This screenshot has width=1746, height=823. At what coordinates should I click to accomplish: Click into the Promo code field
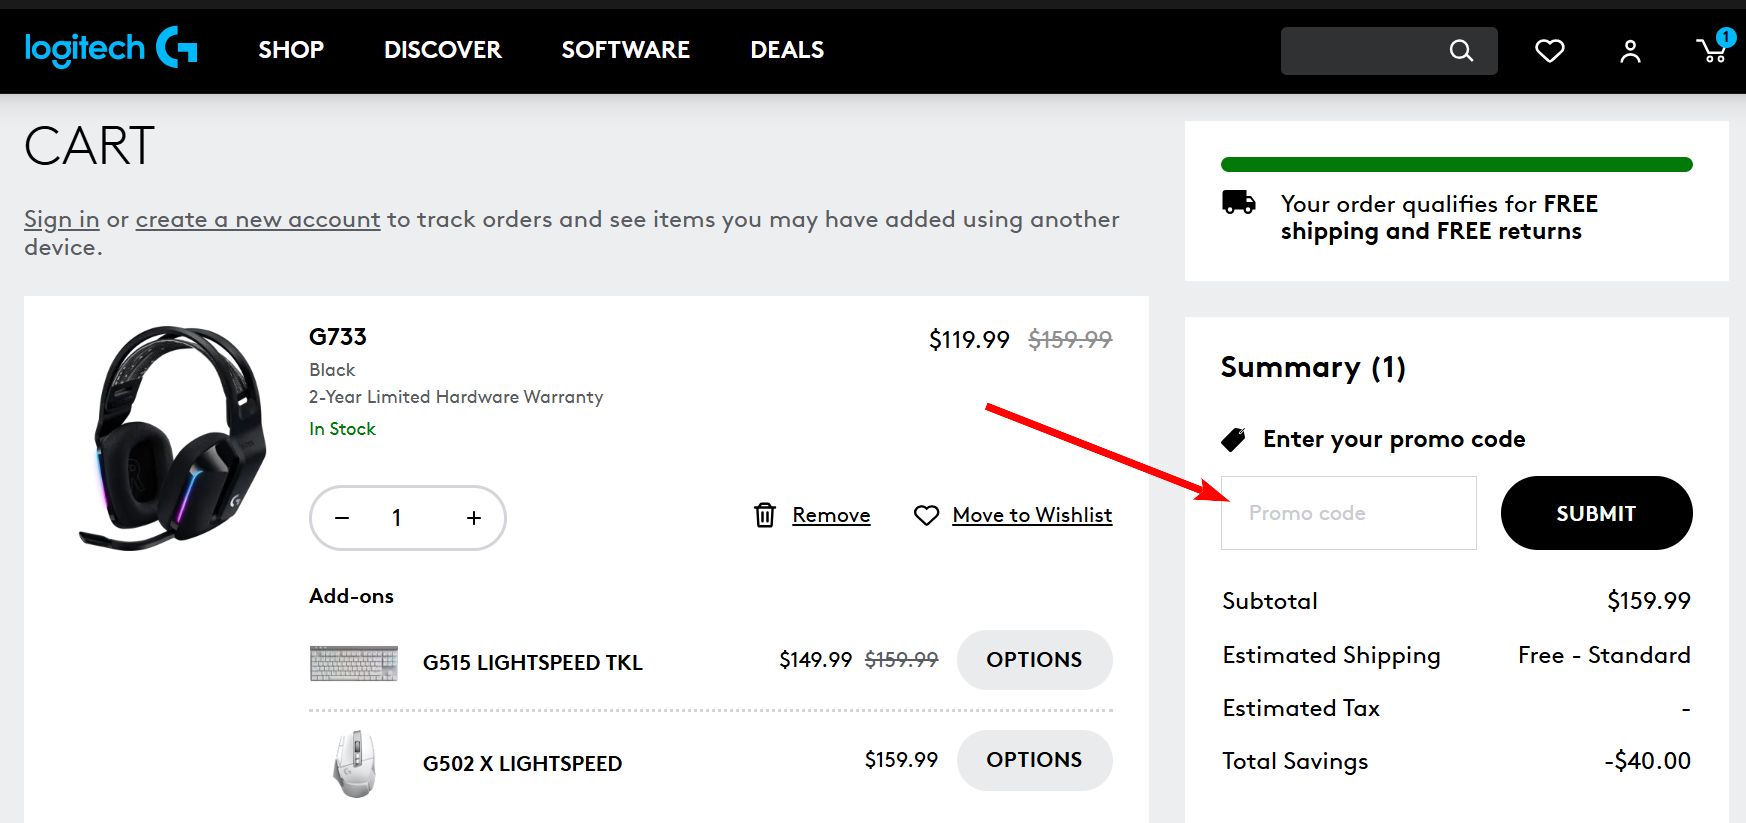[x=1348, y=513]
